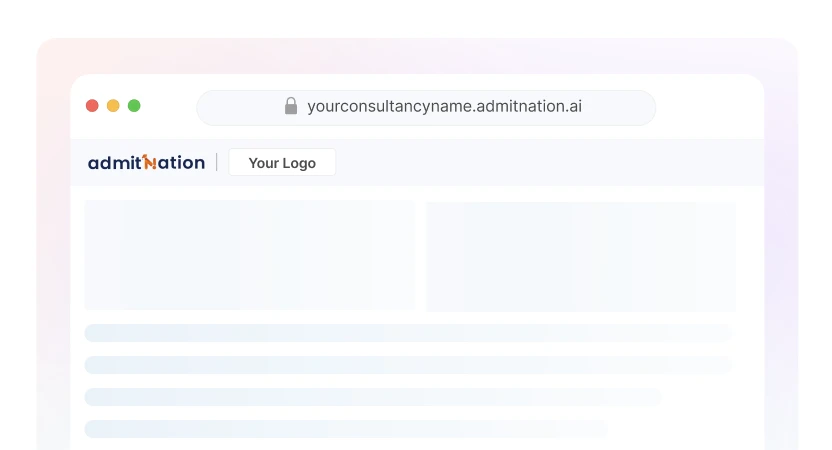Click the yourconsultancyname.admitnation.ai URL text
The width and height of the screenshot is (832, 450).
[444, 106]
